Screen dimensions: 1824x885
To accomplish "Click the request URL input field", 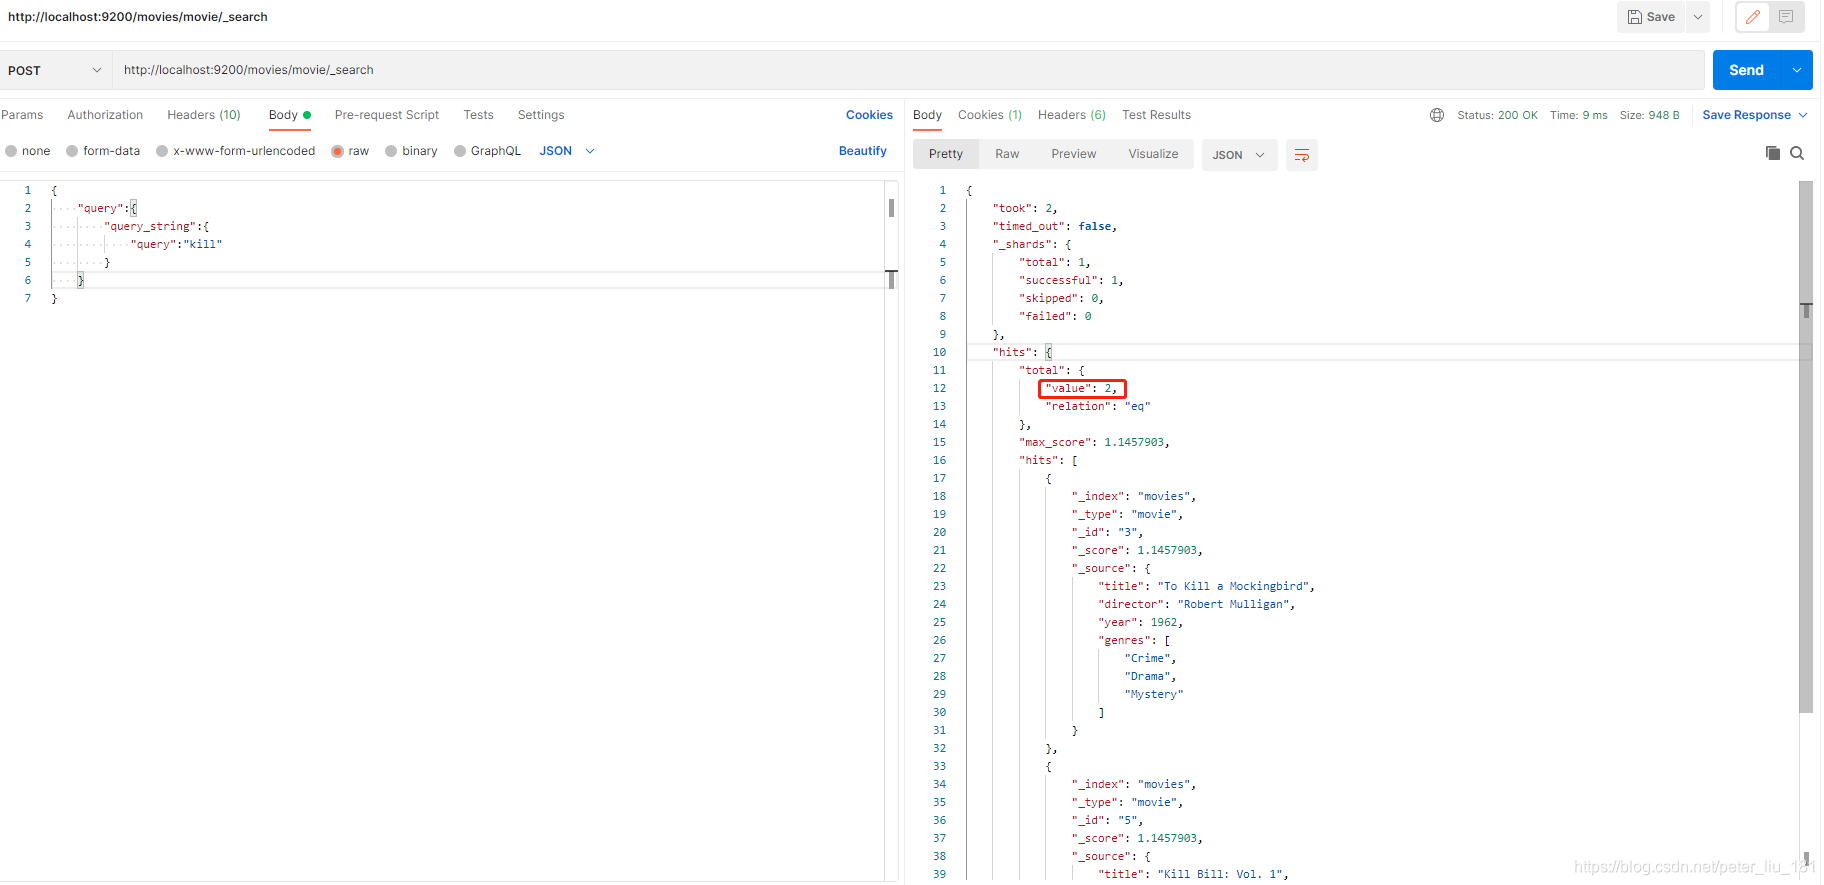I will 908,70.
